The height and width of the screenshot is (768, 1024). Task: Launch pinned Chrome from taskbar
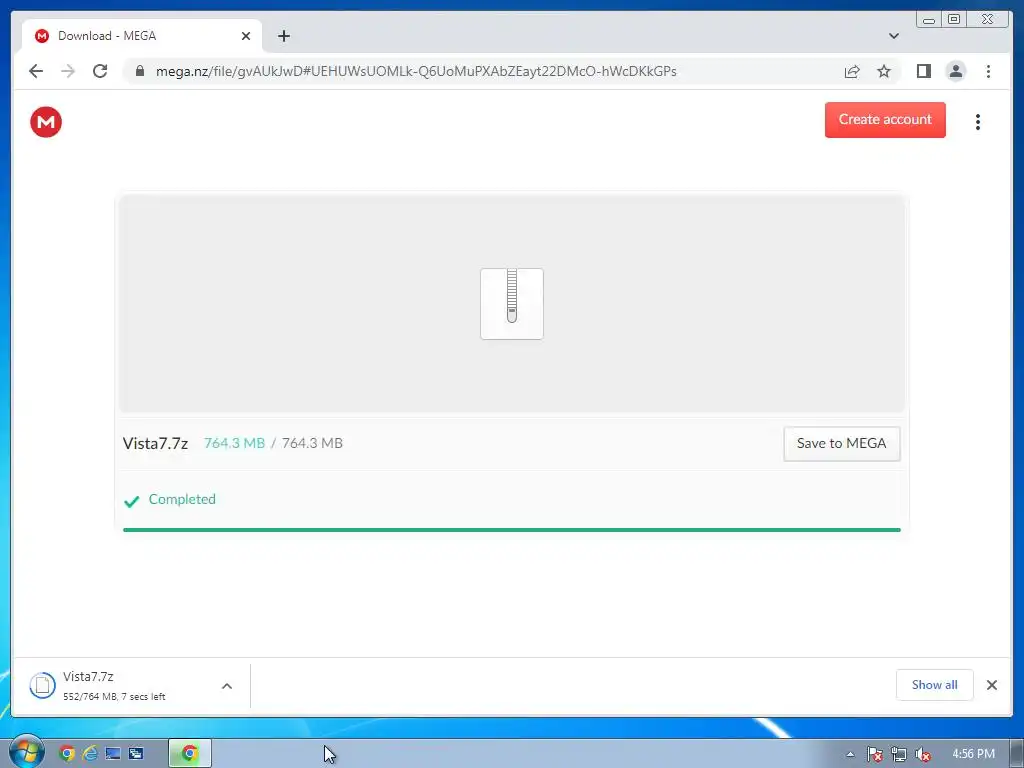(x=67, y=754)
